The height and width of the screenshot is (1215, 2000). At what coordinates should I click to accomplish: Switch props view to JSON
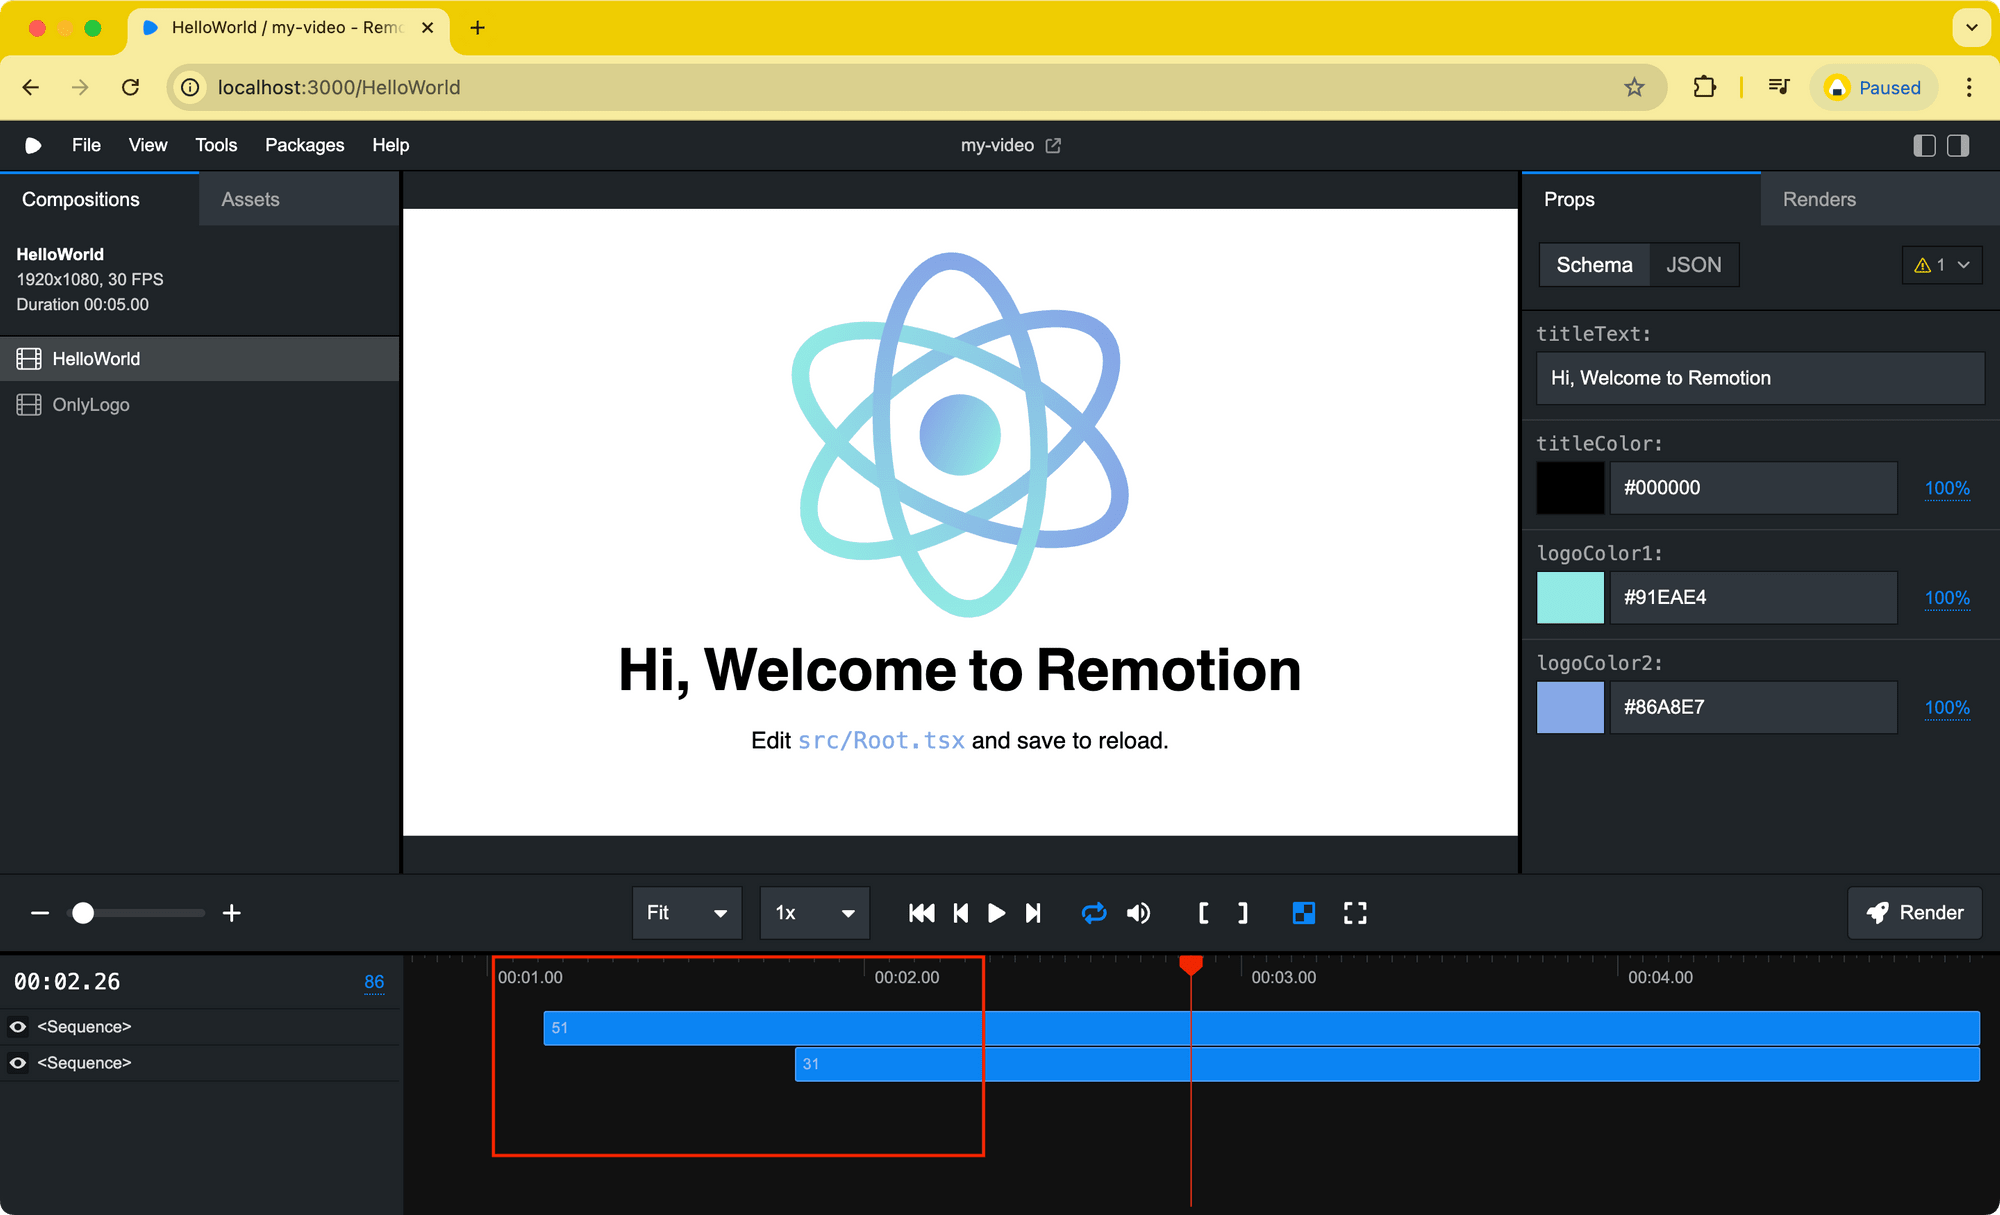tap(1694, 265)
